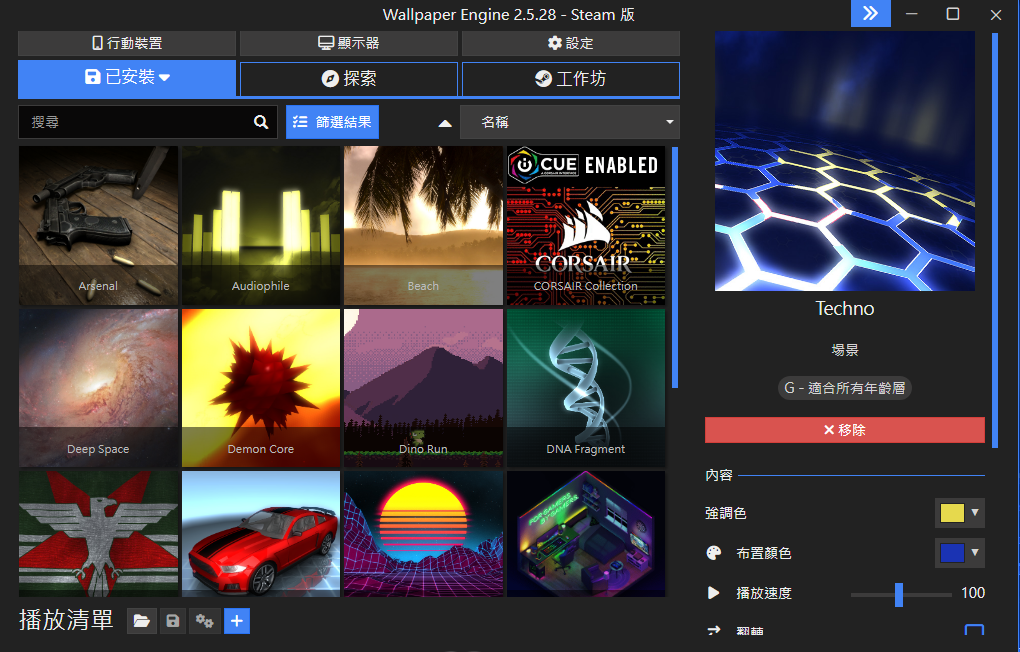
Task: Click the search magnifier icon
Action: [x=261, y=122]
